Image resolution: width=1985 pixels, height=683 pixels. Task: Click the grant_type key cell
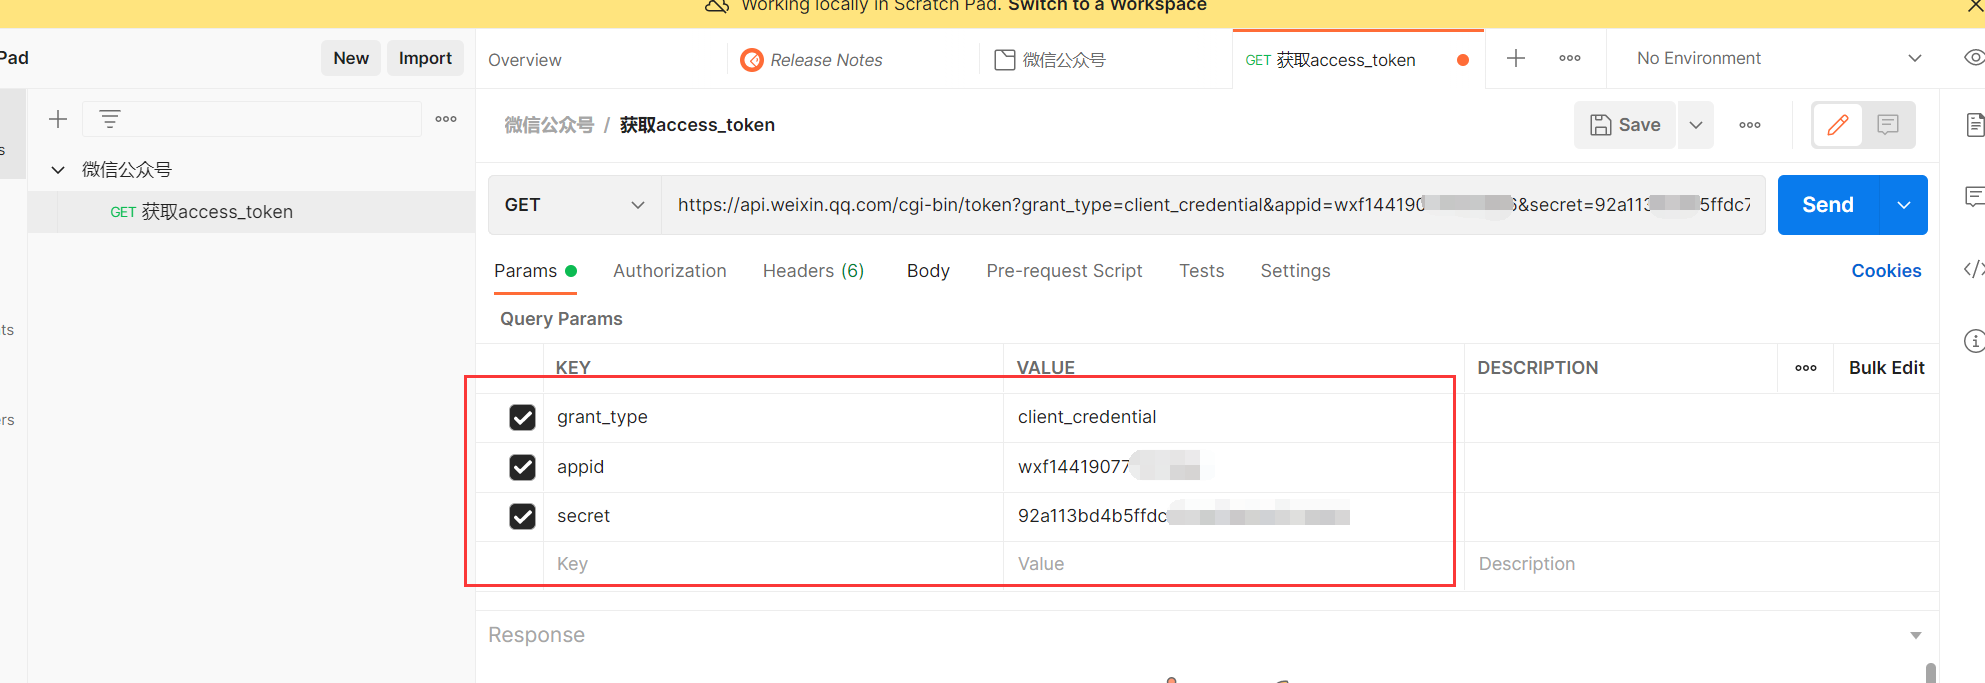click(x=773, y=417)
